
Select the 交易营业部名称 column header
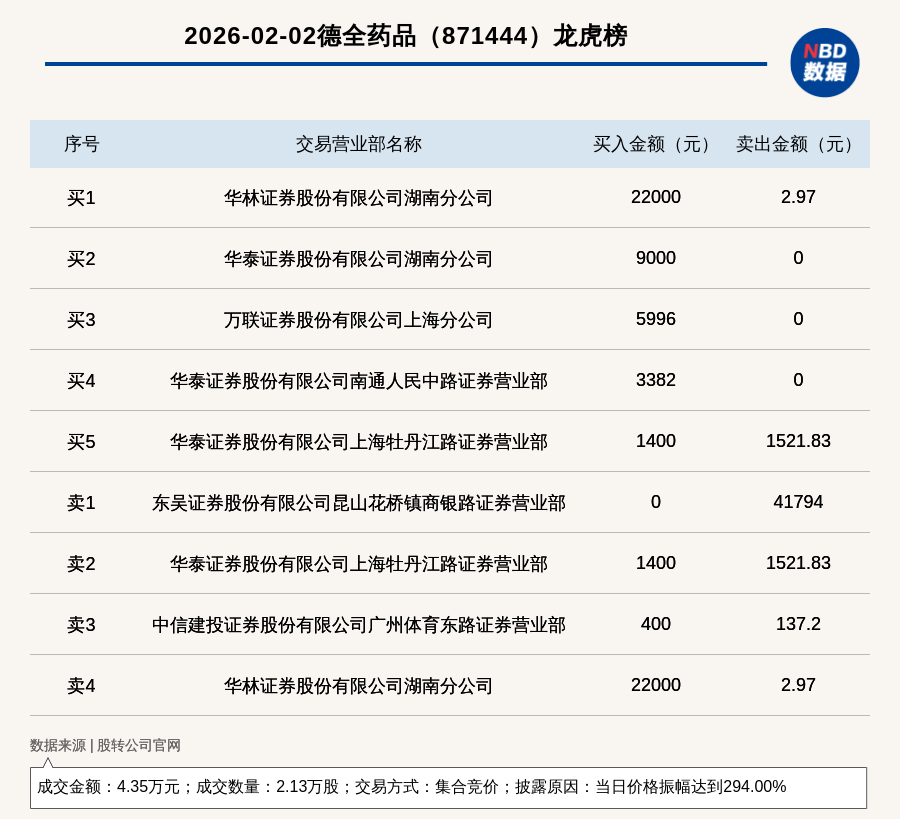[x=358, y=144]
